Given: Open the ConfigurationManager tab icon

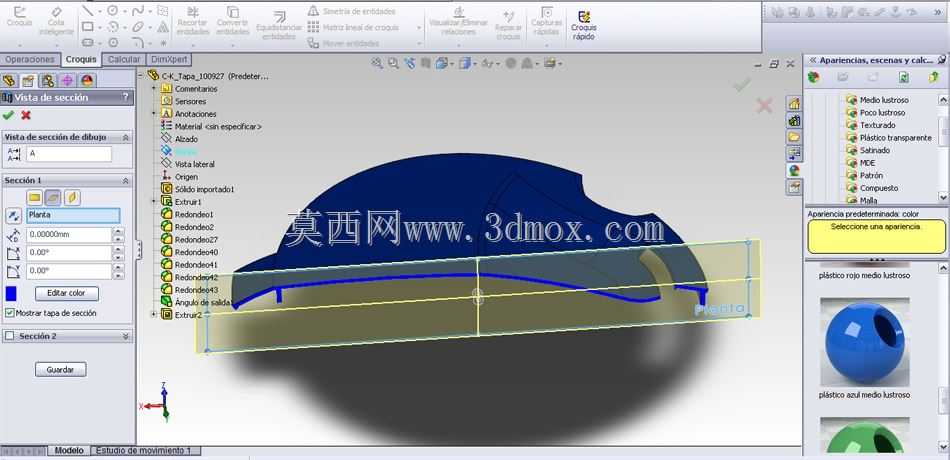Looking at the screenshot, I should tap(47, 81).
